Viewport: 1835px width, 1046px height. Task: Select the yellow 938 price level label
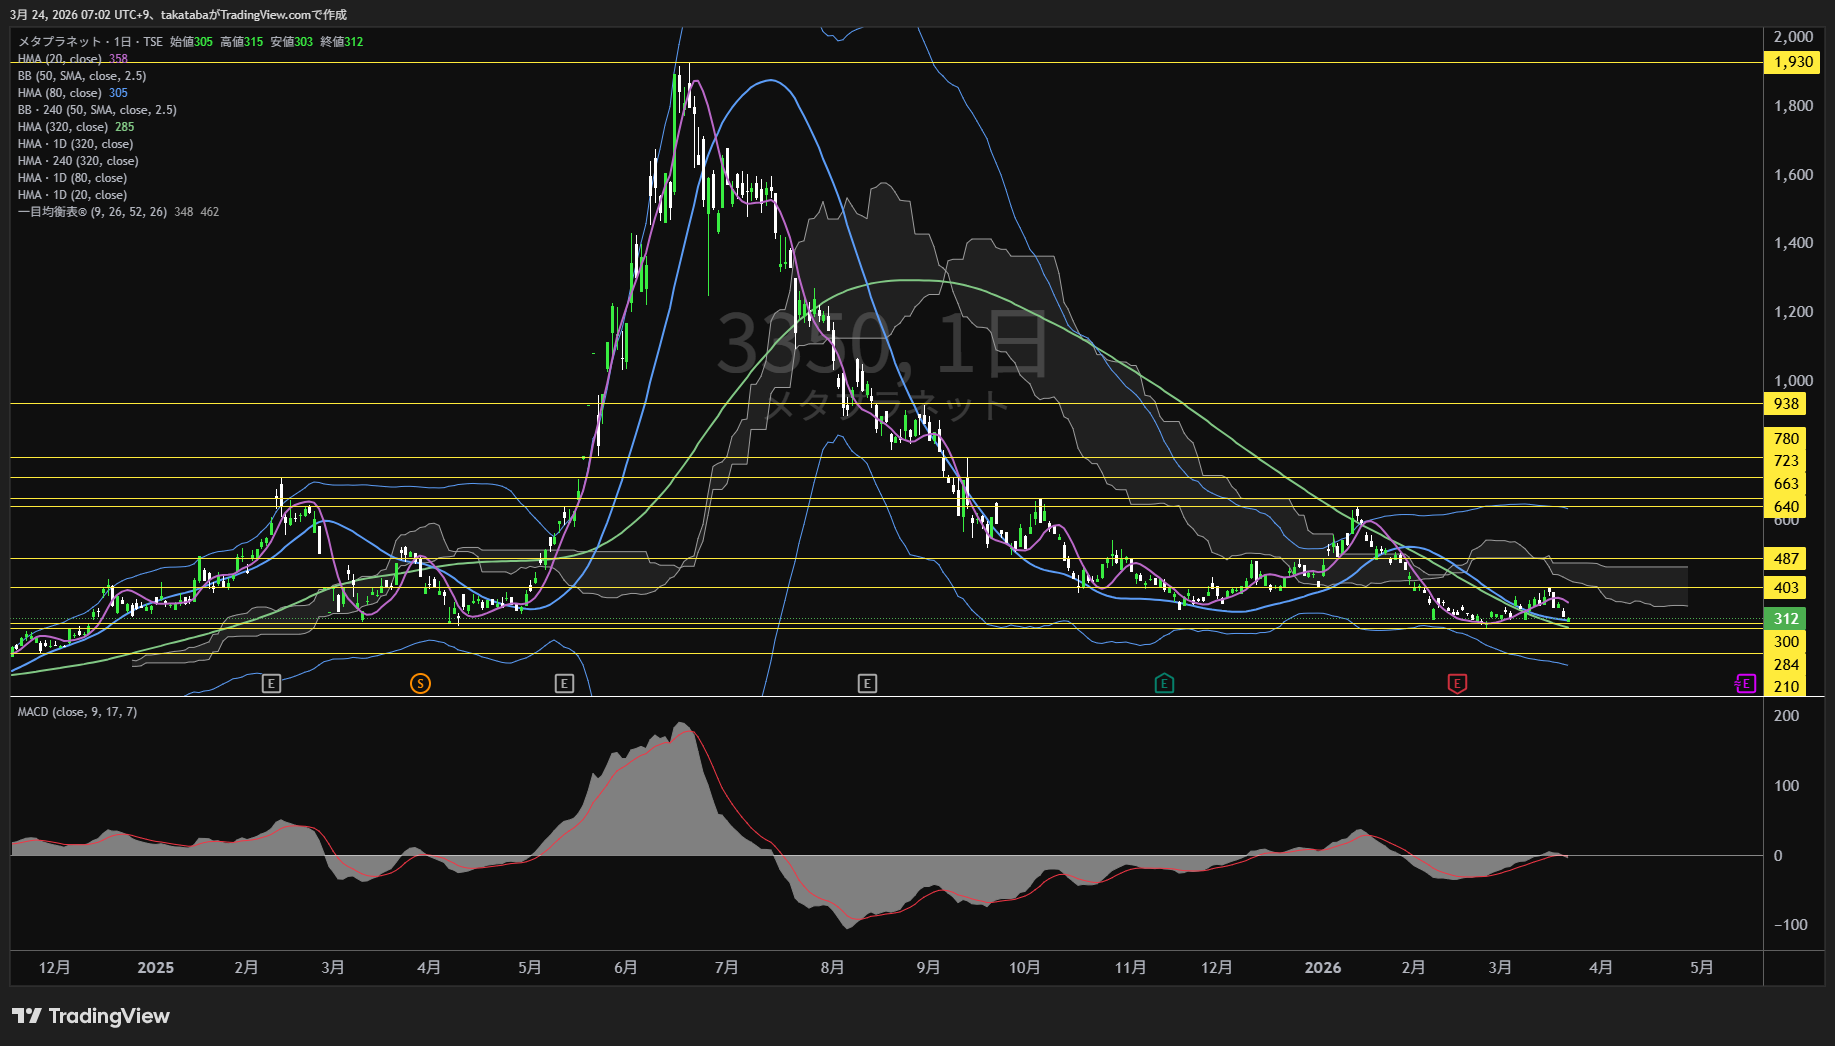pyautogui.click(x=1786, y=404)
